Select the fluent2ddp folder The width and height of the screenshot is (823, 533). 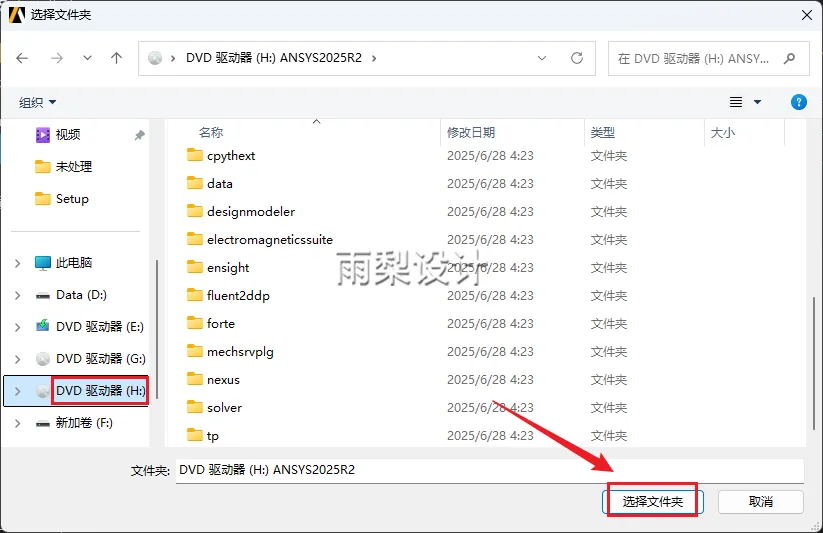[x=238, y=296]
